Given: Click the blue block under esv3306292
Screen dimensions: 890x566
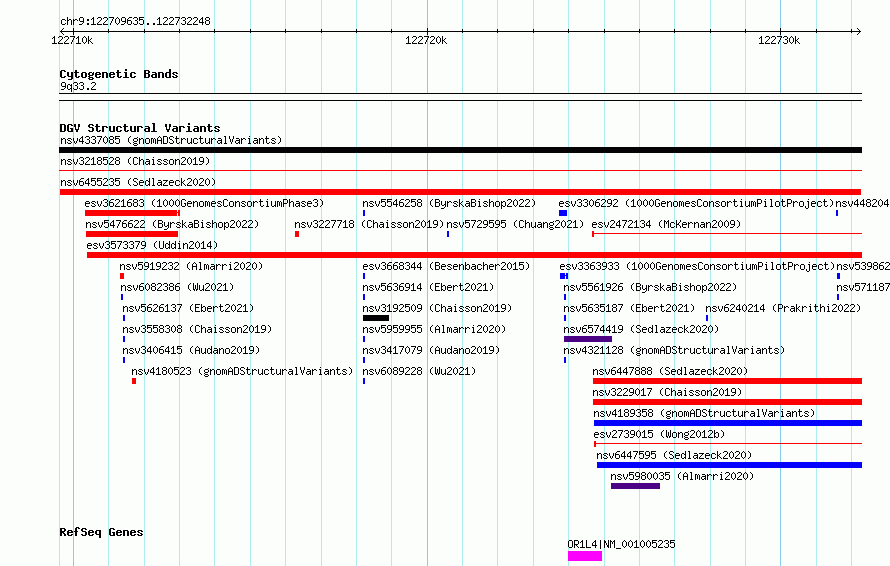Looking at the screenshot, I should pos(563,213).
